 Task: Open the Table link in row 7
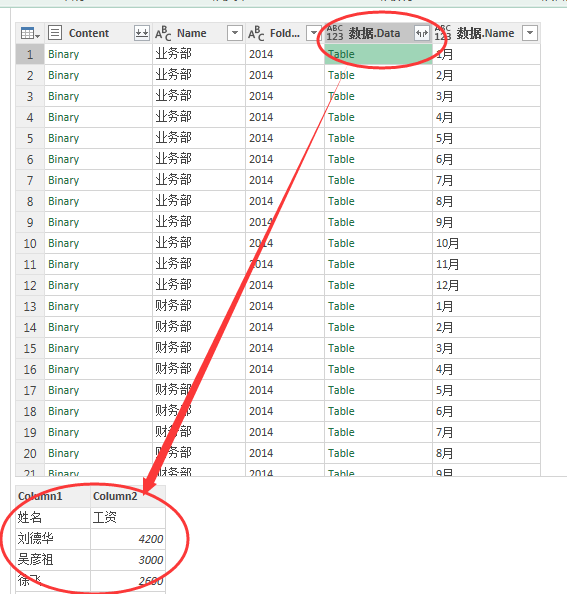(341, 180)
